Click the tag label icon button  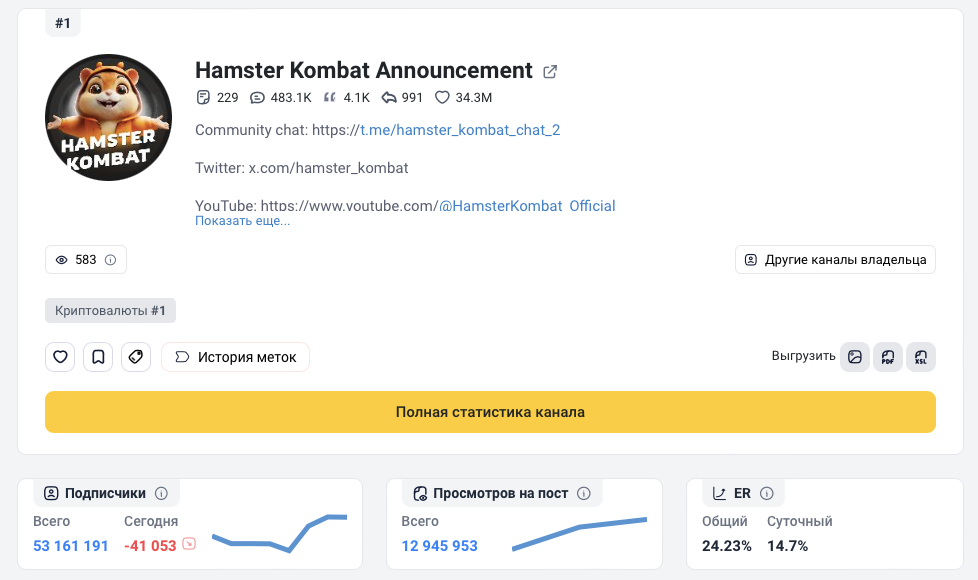point(136,357)
